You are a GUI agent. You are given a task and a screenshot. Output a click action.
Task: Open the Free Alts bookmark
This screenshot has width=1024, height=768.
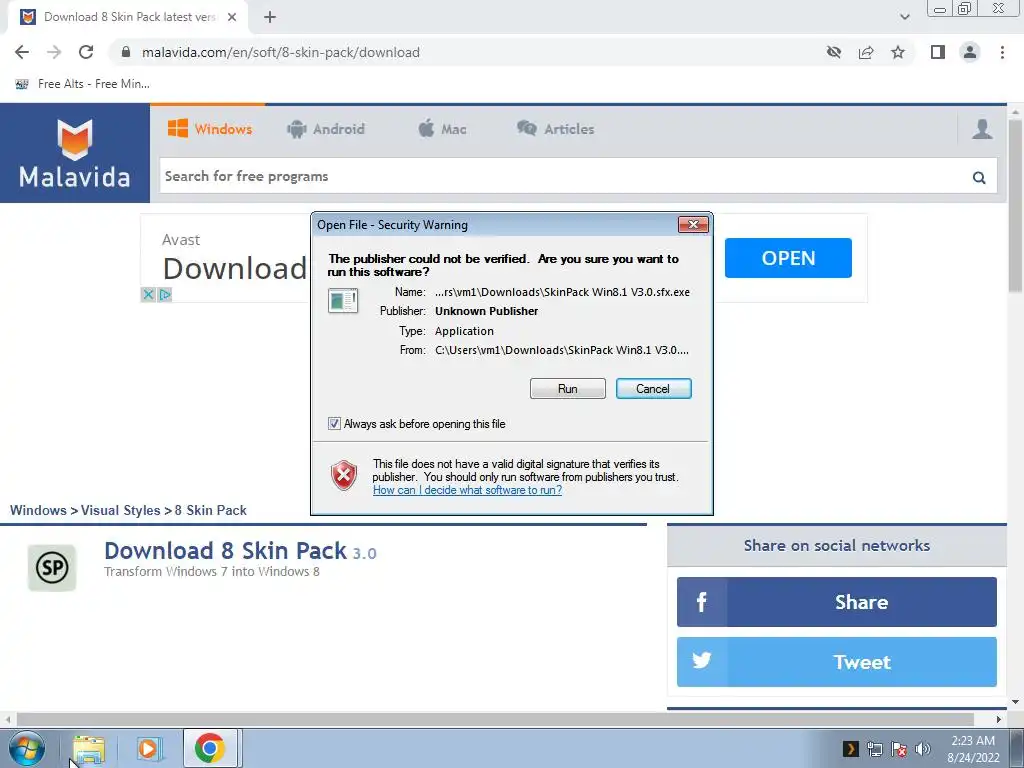pyautogui.click(x=82, y=84)
